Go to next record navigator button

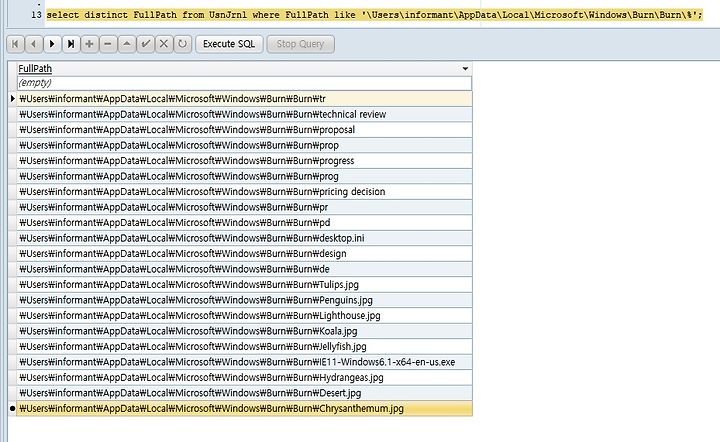point(52,44)
